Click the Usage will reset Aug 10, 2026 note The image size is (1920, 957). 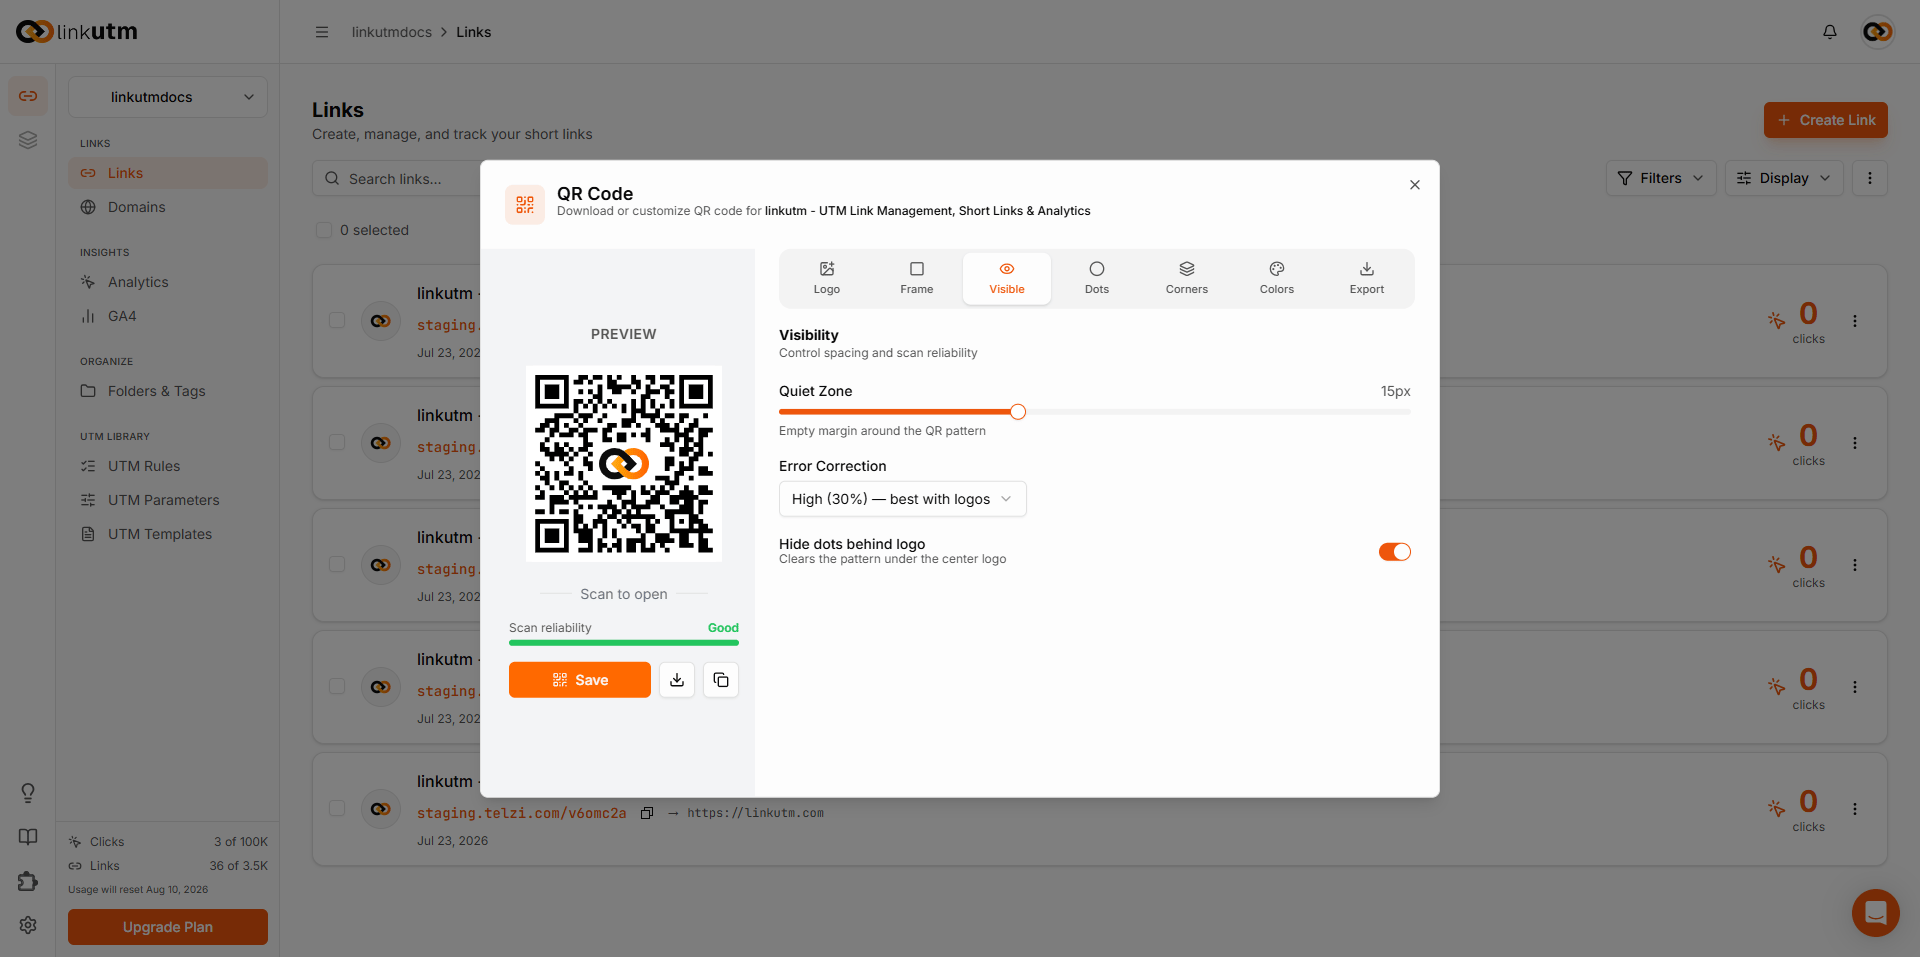(138, 890)
